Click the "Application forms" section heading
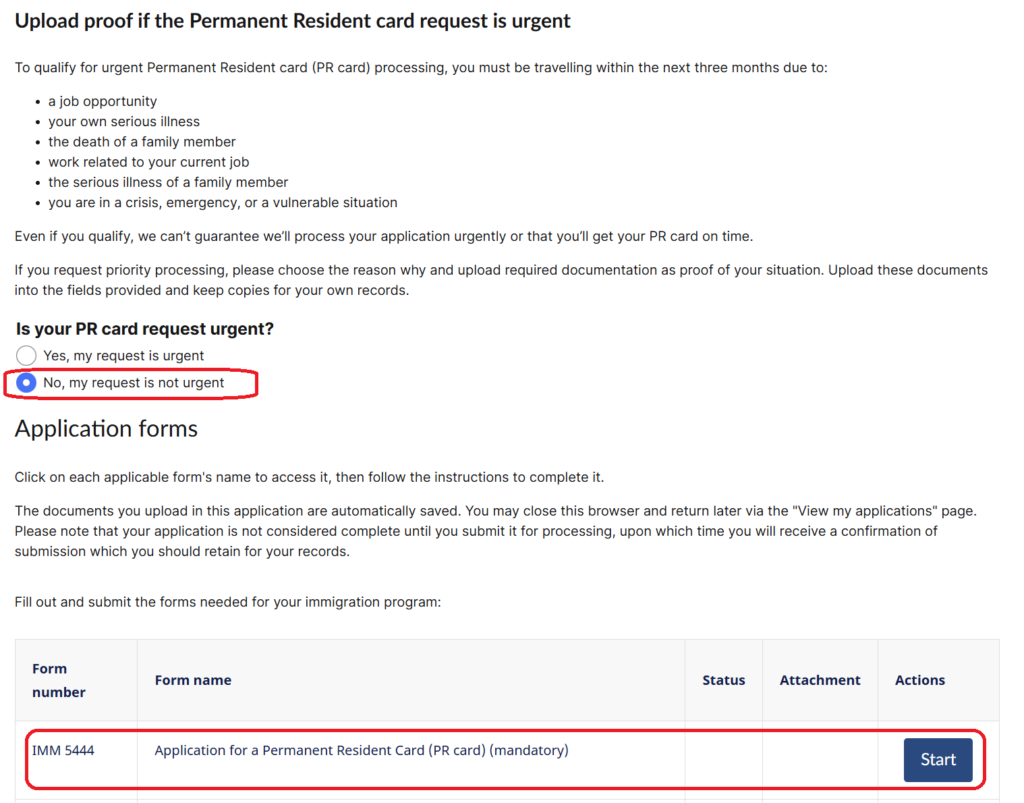 (106, 429)
